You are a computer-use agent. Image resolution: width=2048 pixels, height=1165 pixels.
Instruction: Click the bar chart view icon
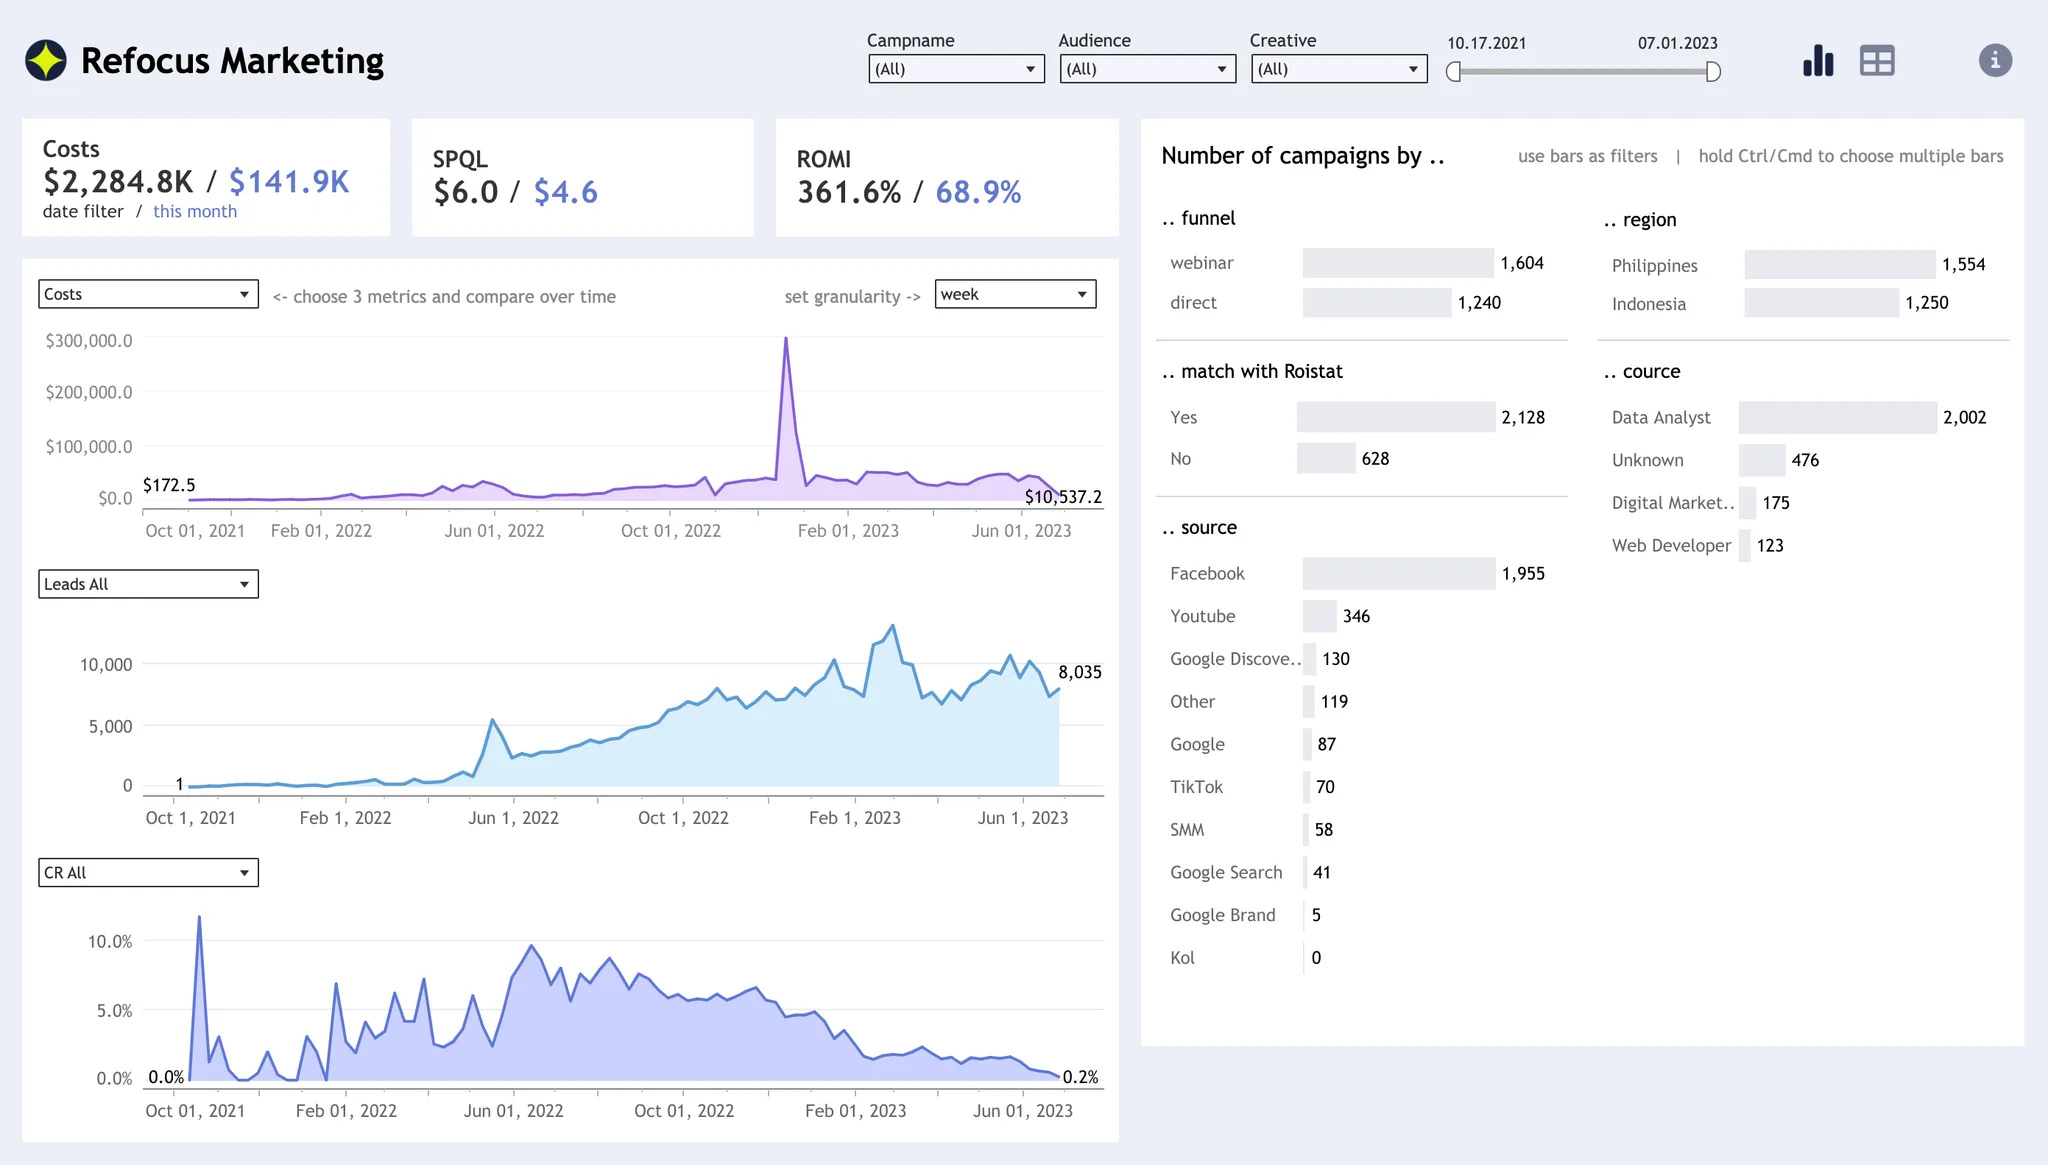pyautogui.click(x=1817, y=61)
